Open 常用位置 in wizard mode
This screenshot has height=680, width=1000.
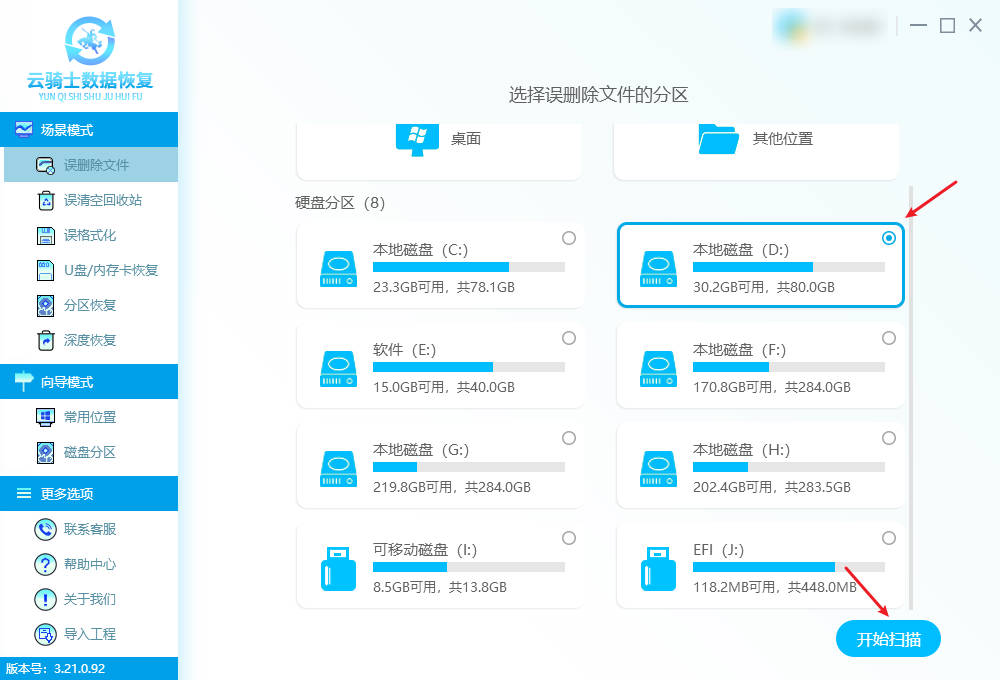click(x=89, y=417)
